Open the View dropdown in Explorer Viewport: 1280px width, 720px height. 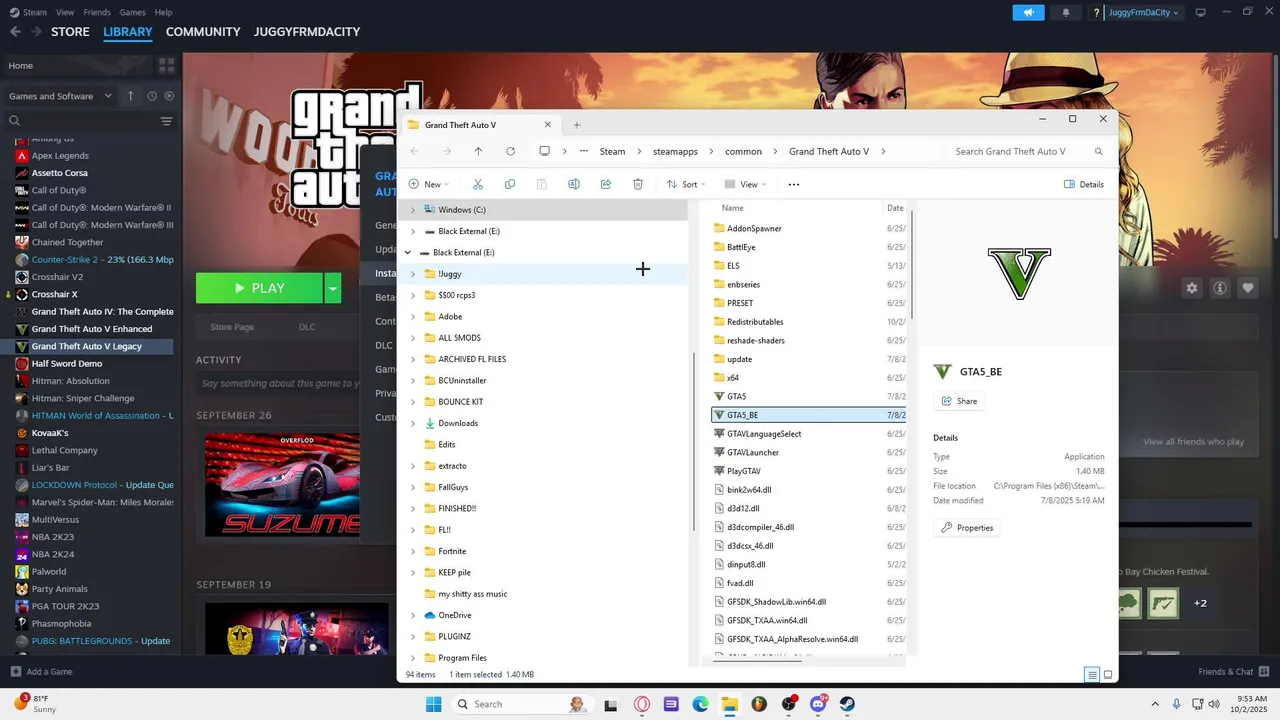pyautogui.click(x=745, y=184)
